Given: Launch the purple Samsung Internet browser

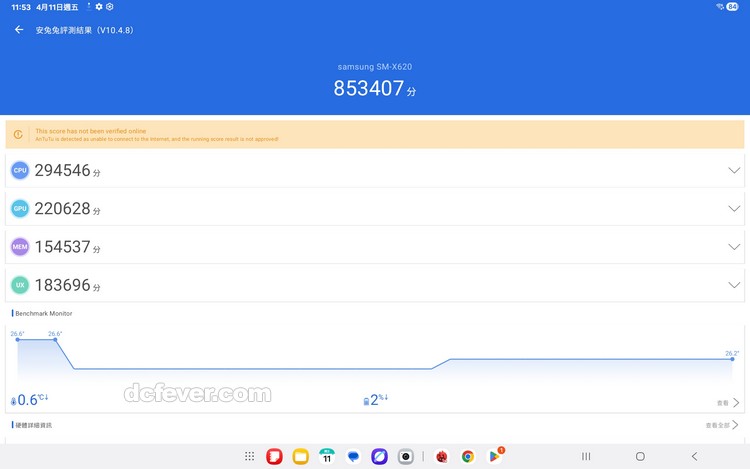Looking at the screenshot, I should point(379,457).
